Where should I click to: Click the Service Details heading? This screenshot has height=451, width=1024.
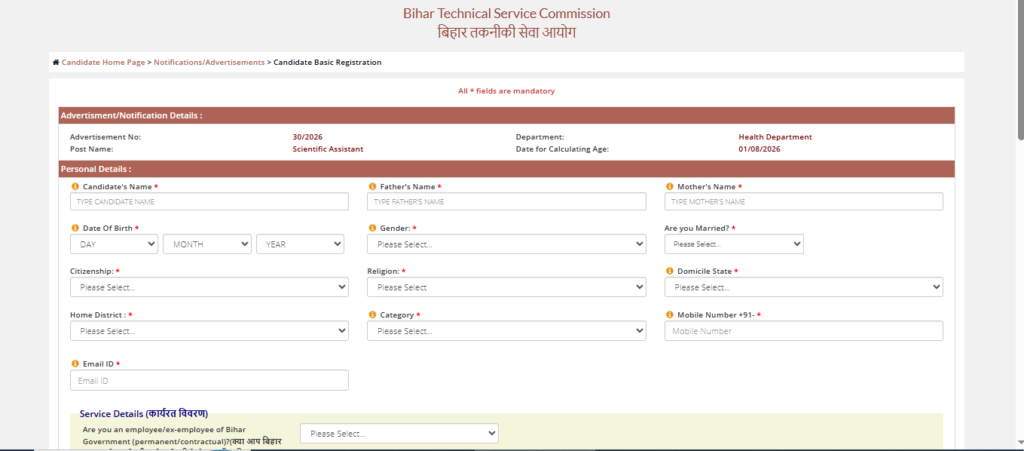[144, 413]
